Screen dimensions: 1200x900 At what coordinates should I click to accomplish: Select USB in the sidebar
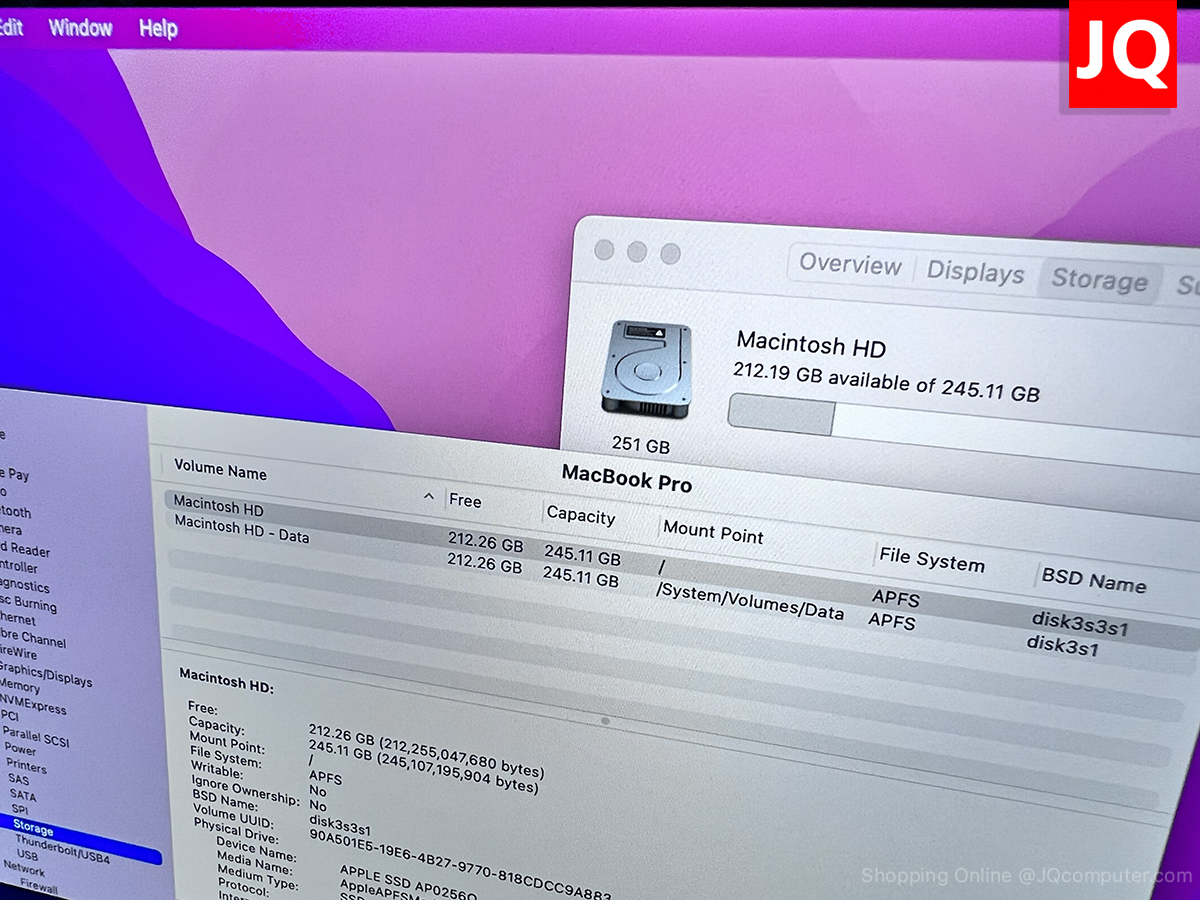coord(28,856)
